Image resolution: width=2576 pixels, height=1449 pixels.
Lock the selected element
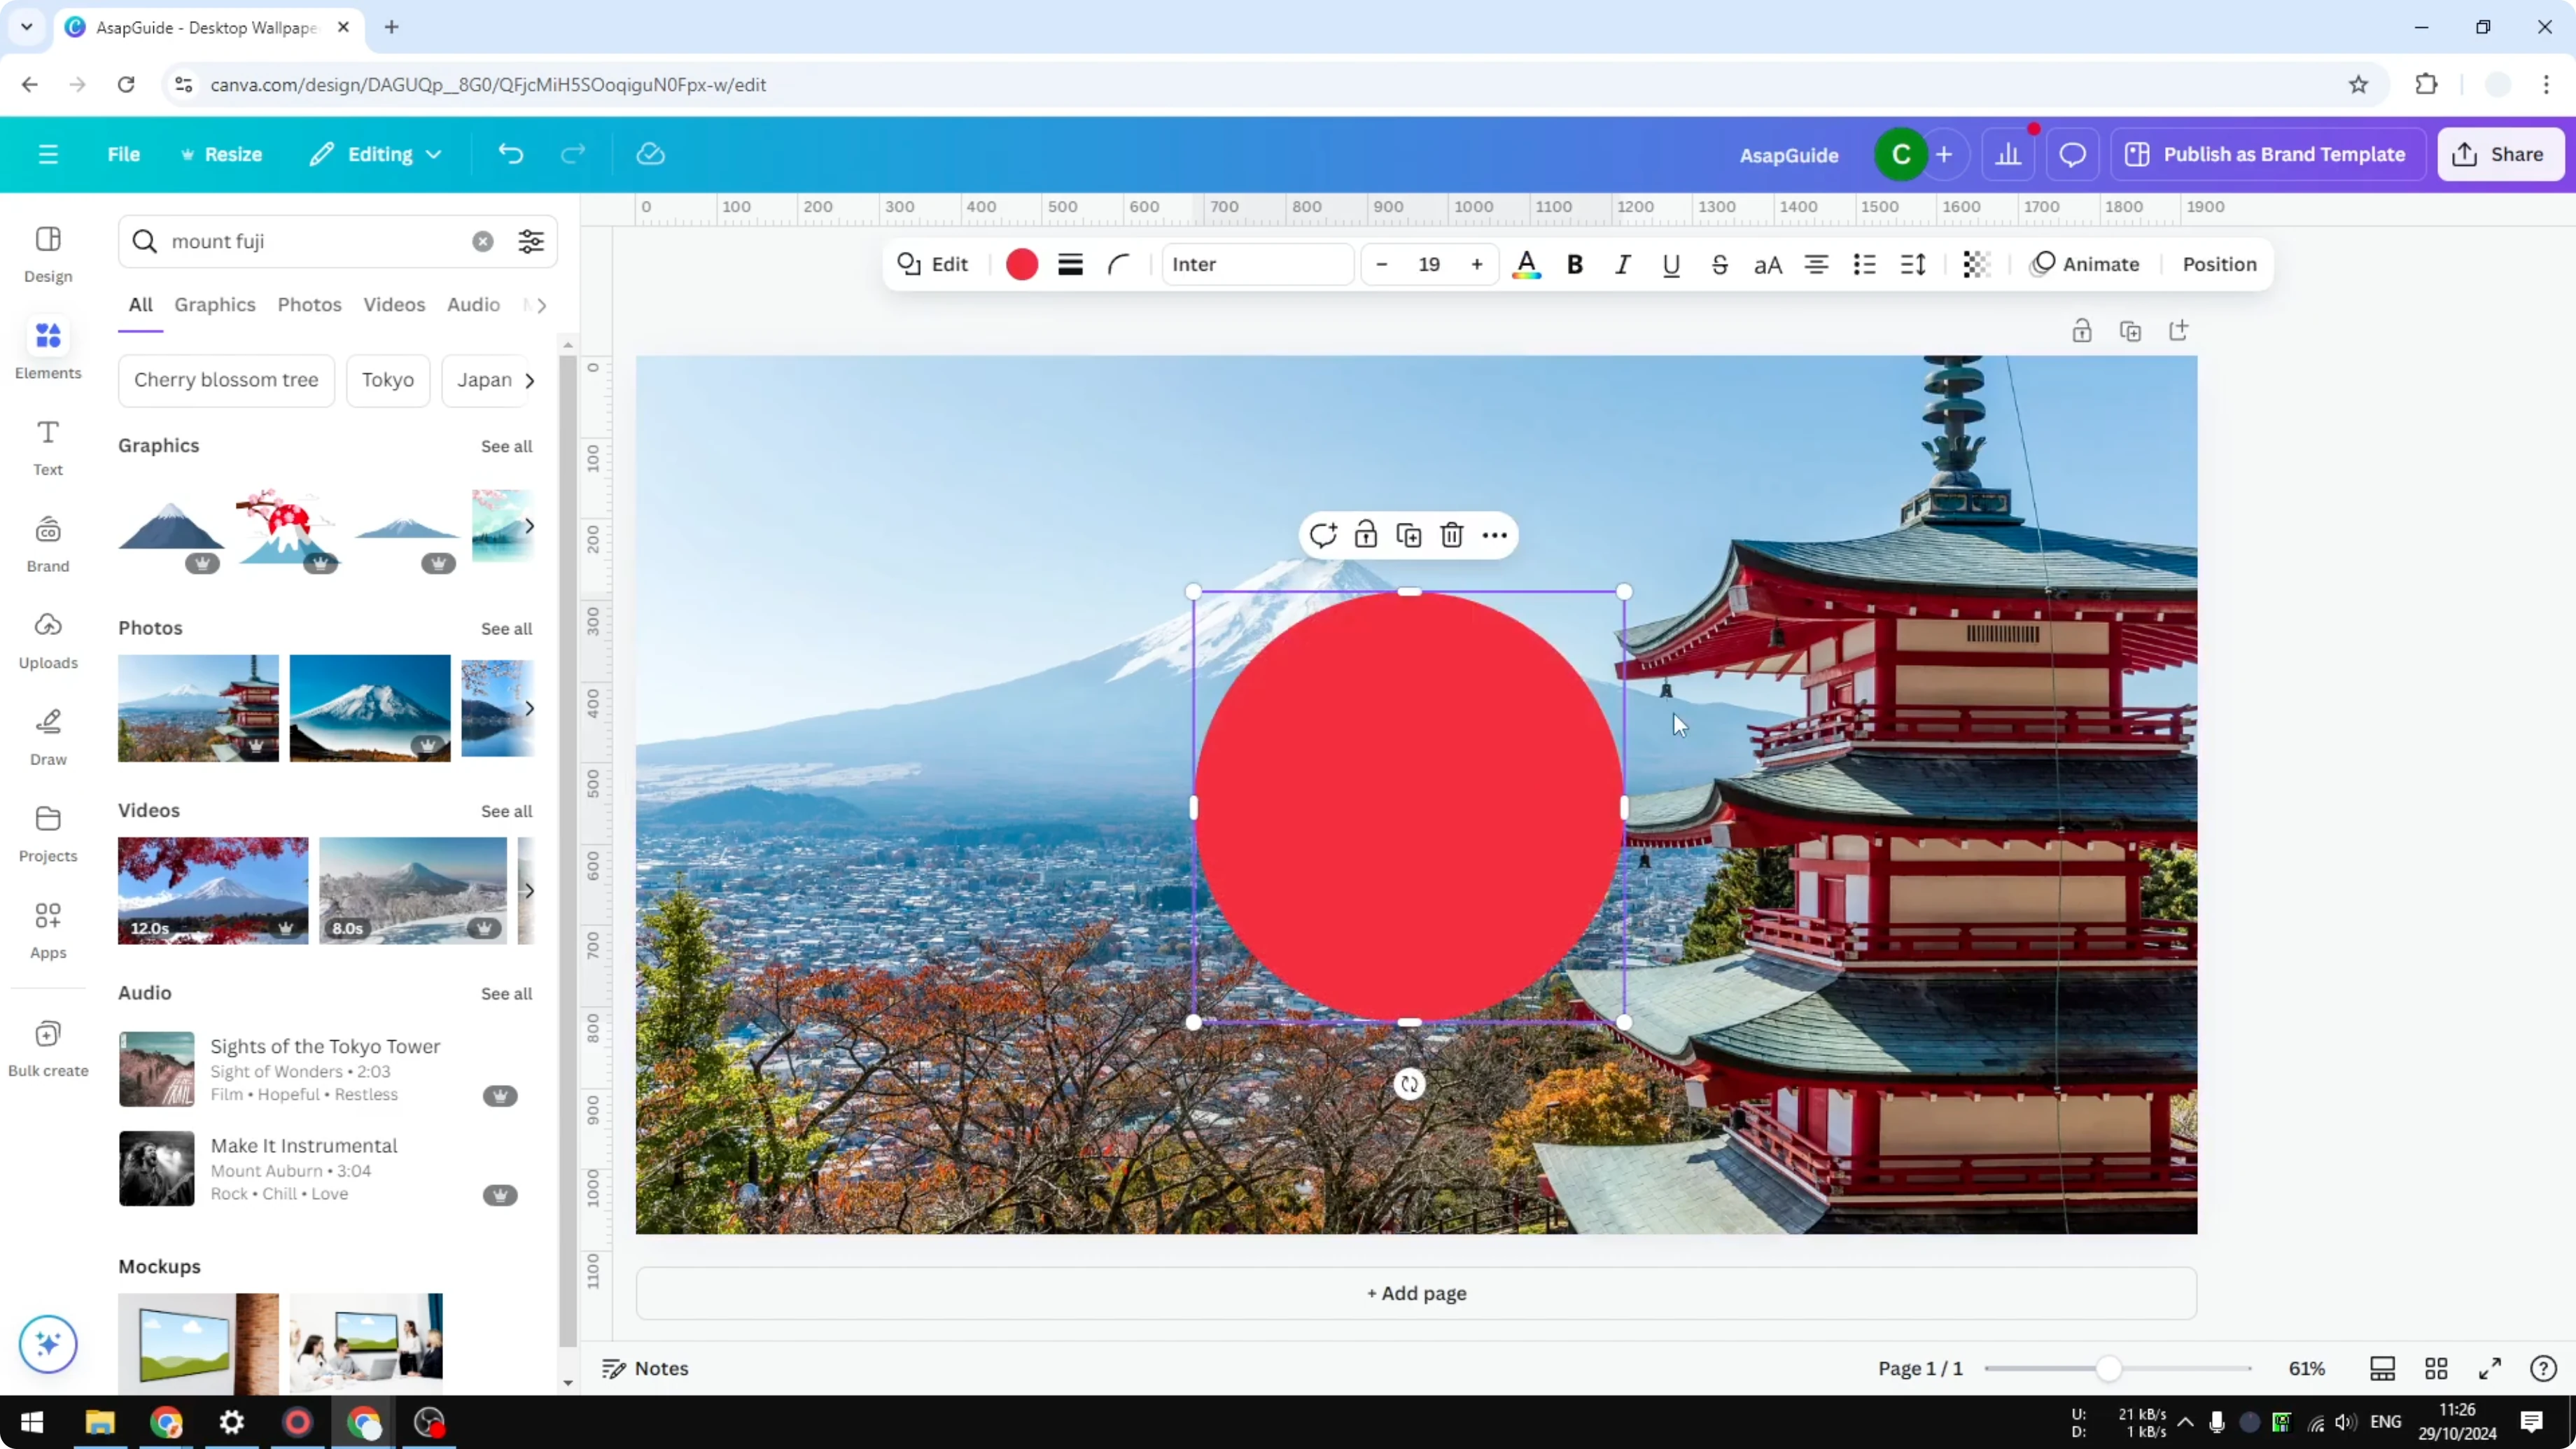coord(1366,535)
